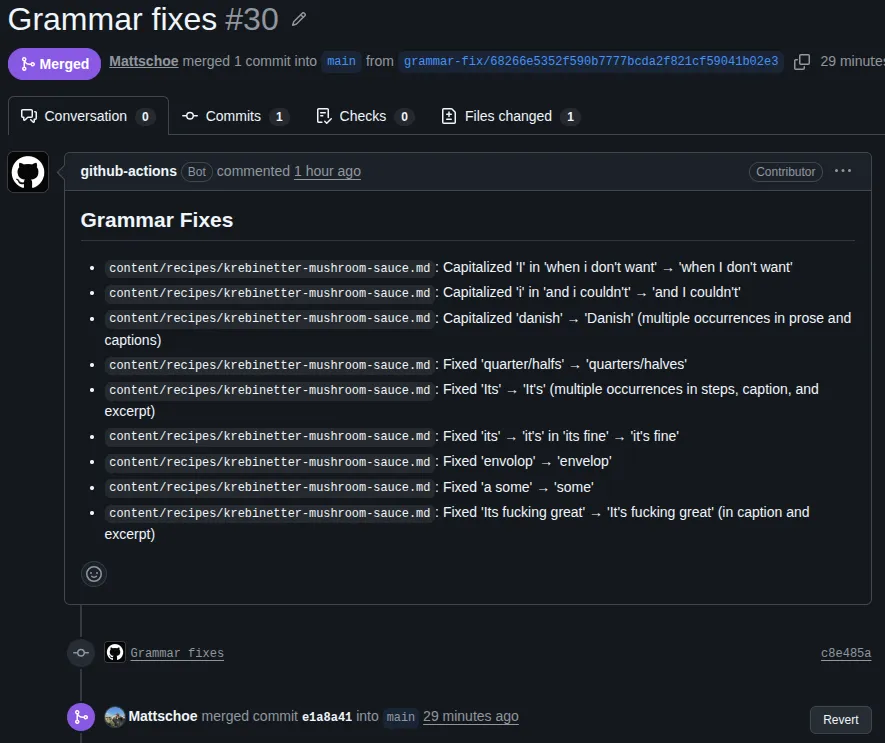
Task: Click Mattschoe name in the merge event
Action: [x=163, y=716]
